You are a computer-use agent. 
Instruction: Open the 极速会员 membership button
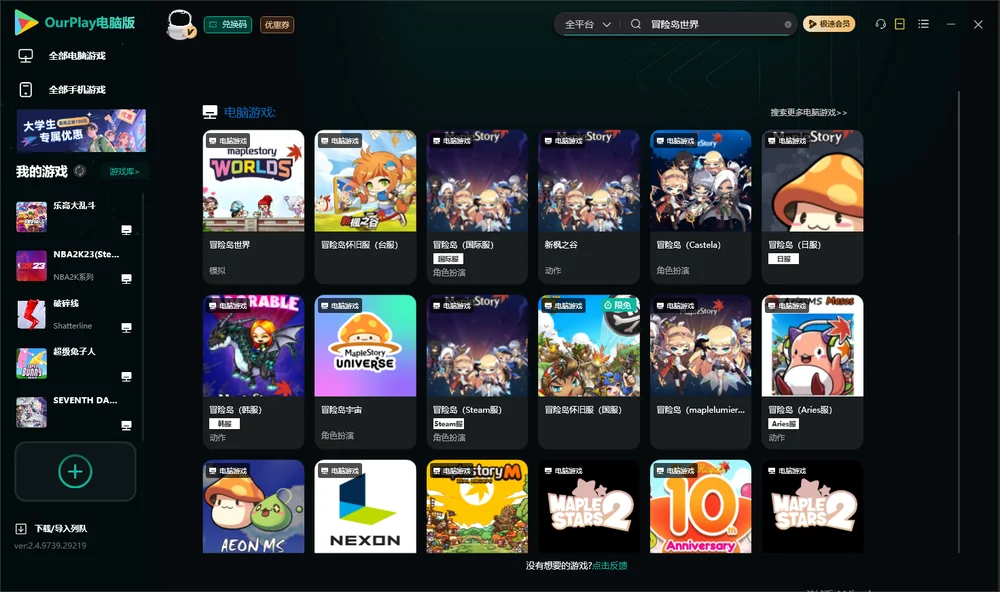829,24
